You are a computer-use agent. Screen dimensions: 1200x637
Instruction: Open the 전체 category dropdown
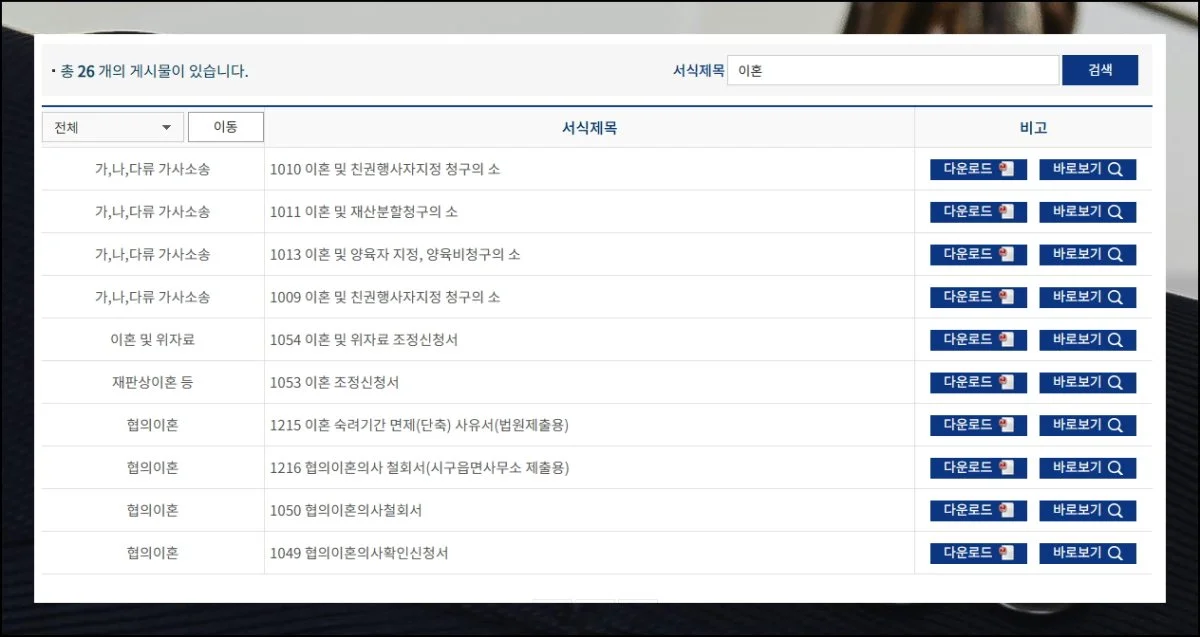click(x=111, y=127)
